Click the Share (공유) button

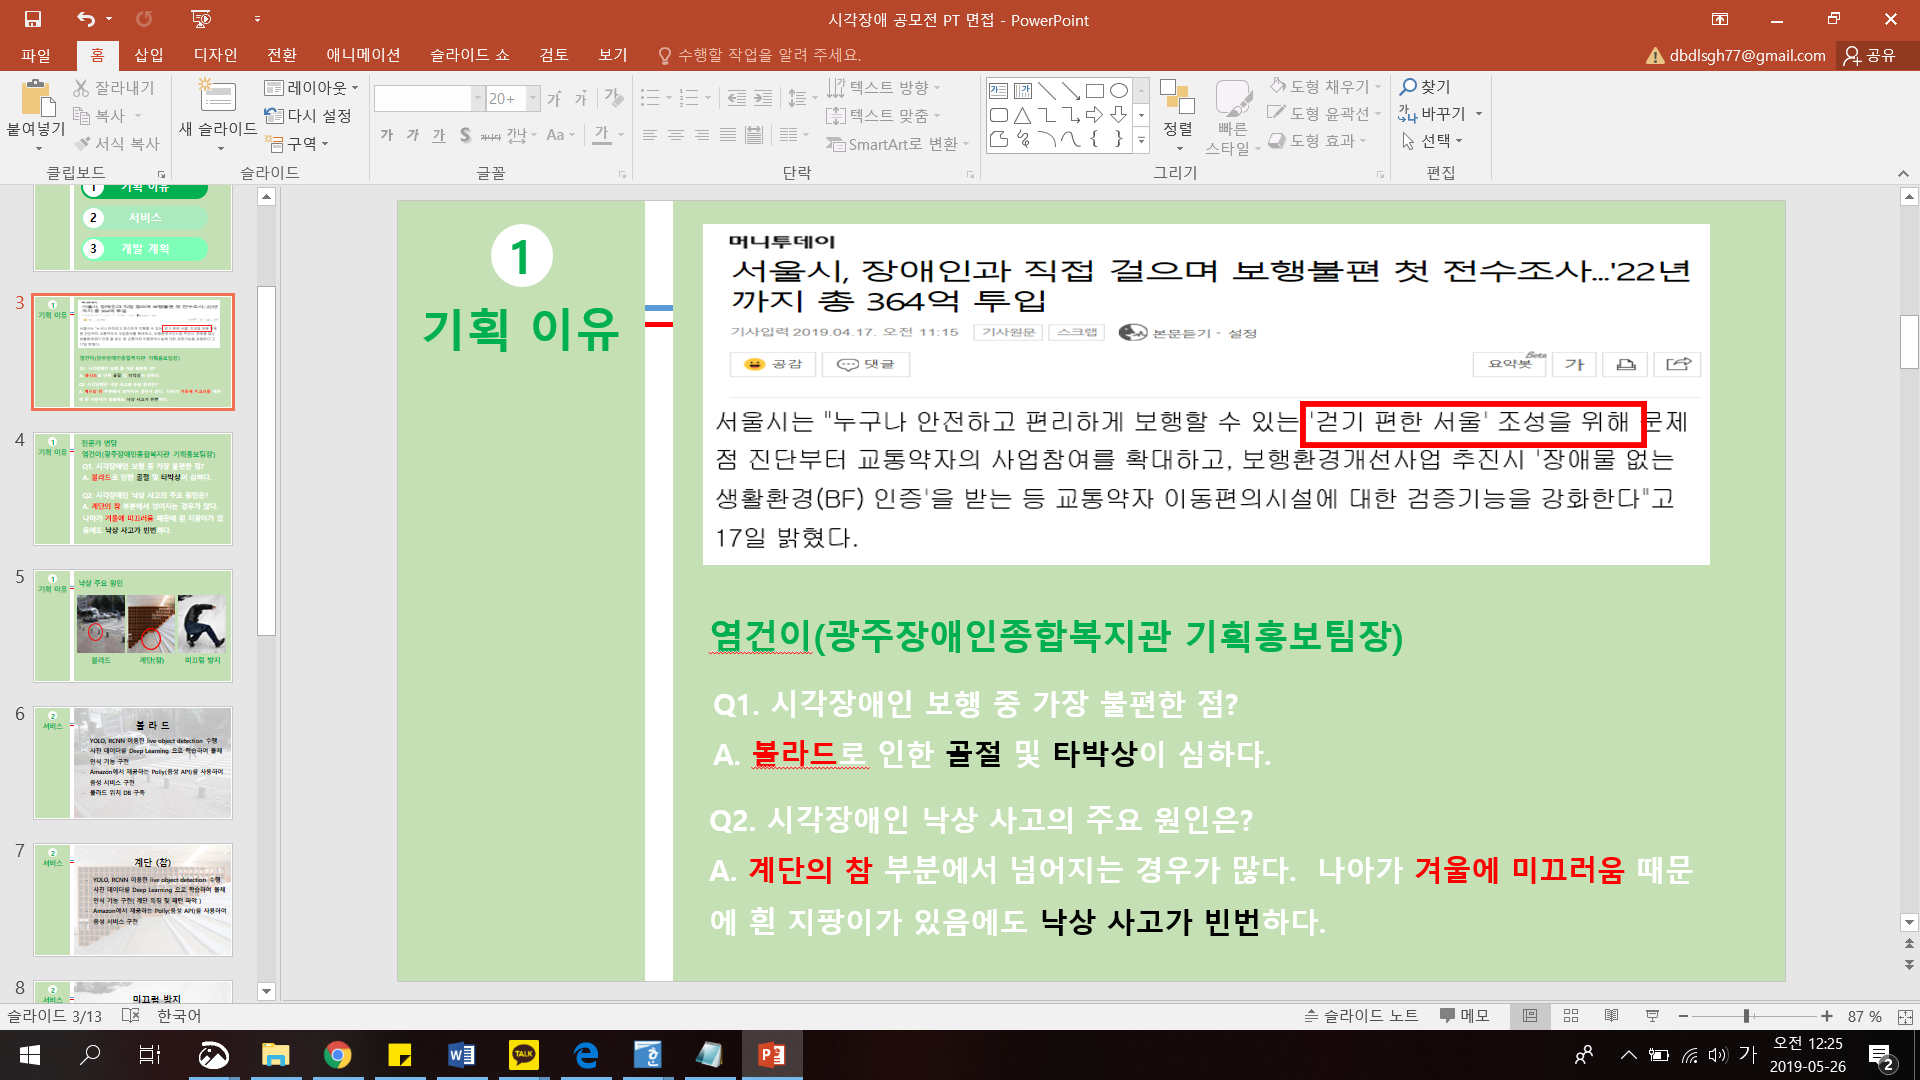click(1870, 55)
